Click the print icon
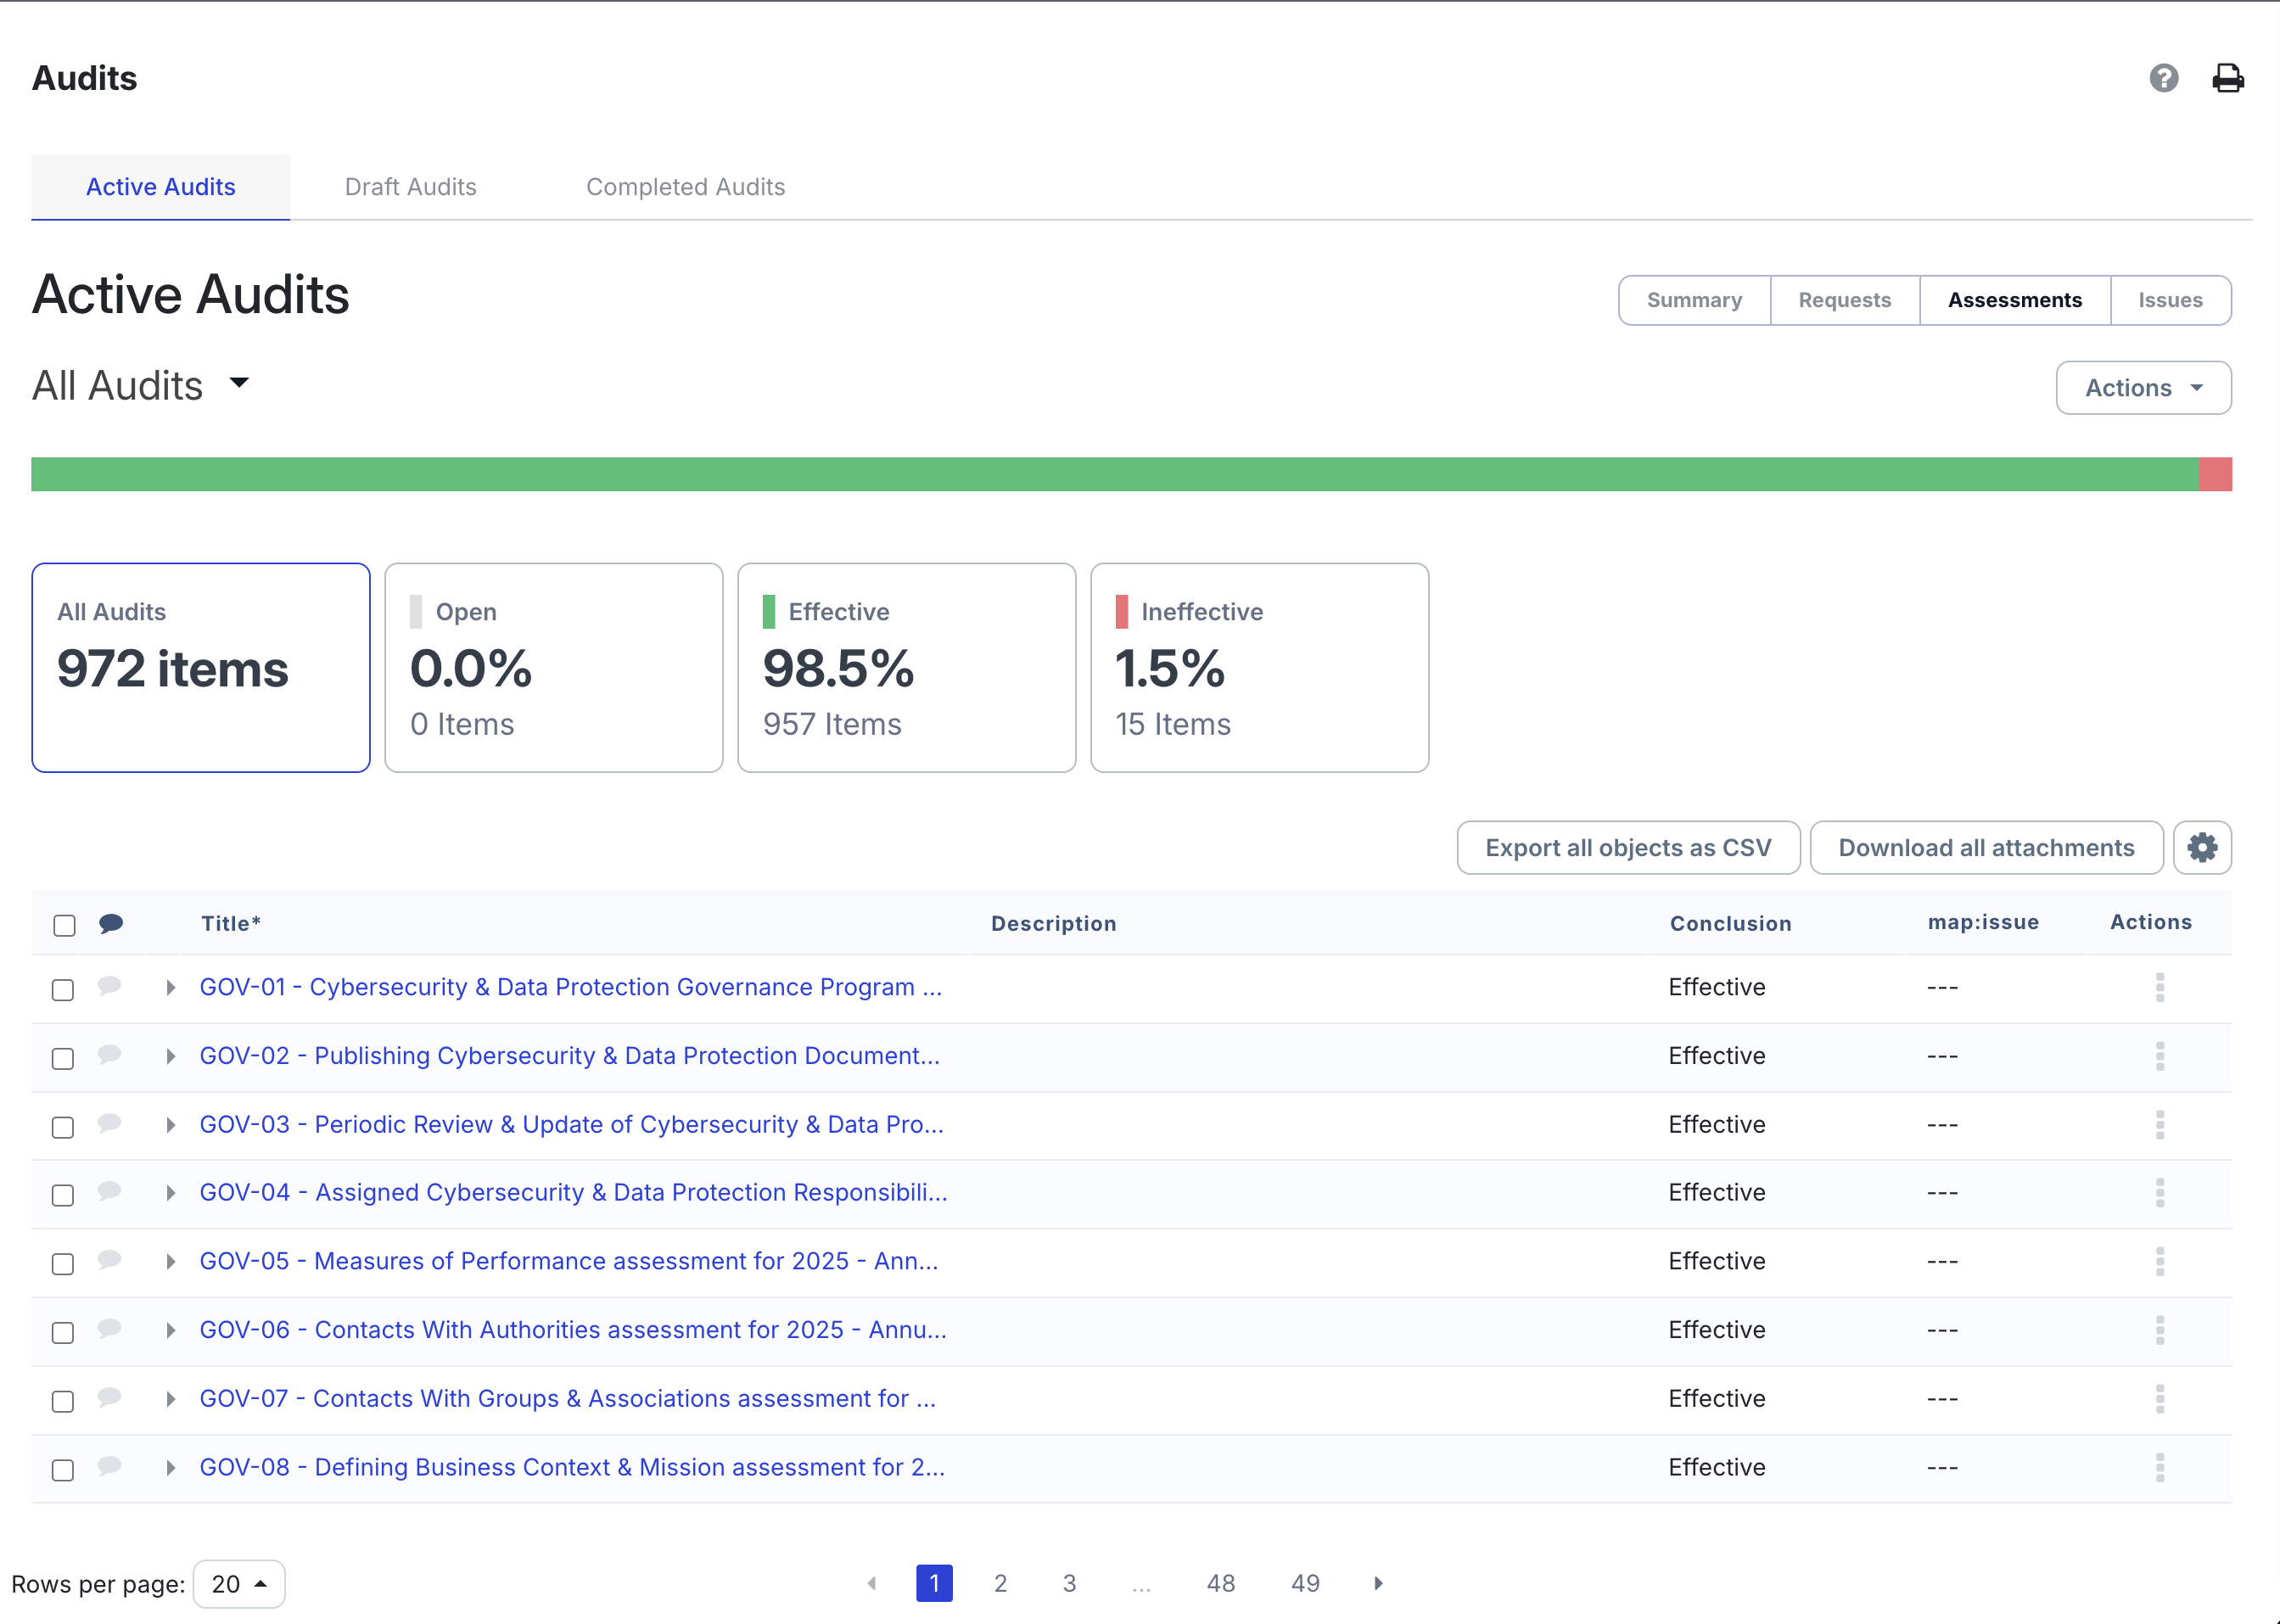2280x1624 pixels. pyautogui.click(x=2227, y=78)
